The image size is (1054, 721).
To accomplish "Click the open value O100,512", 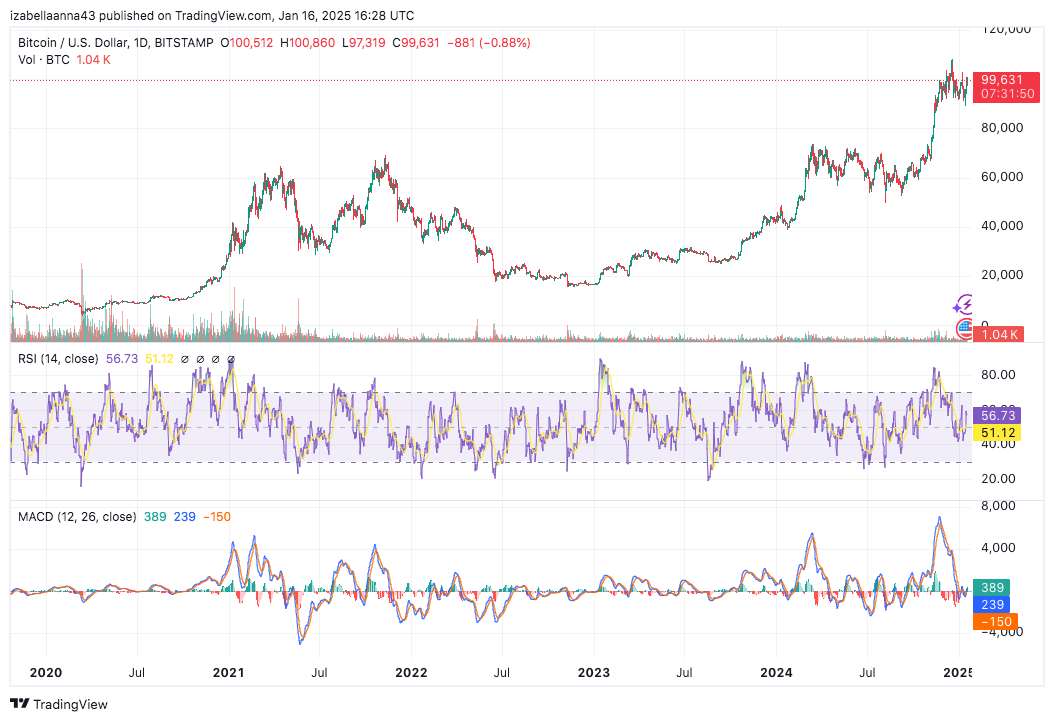I will pos(247,43).
